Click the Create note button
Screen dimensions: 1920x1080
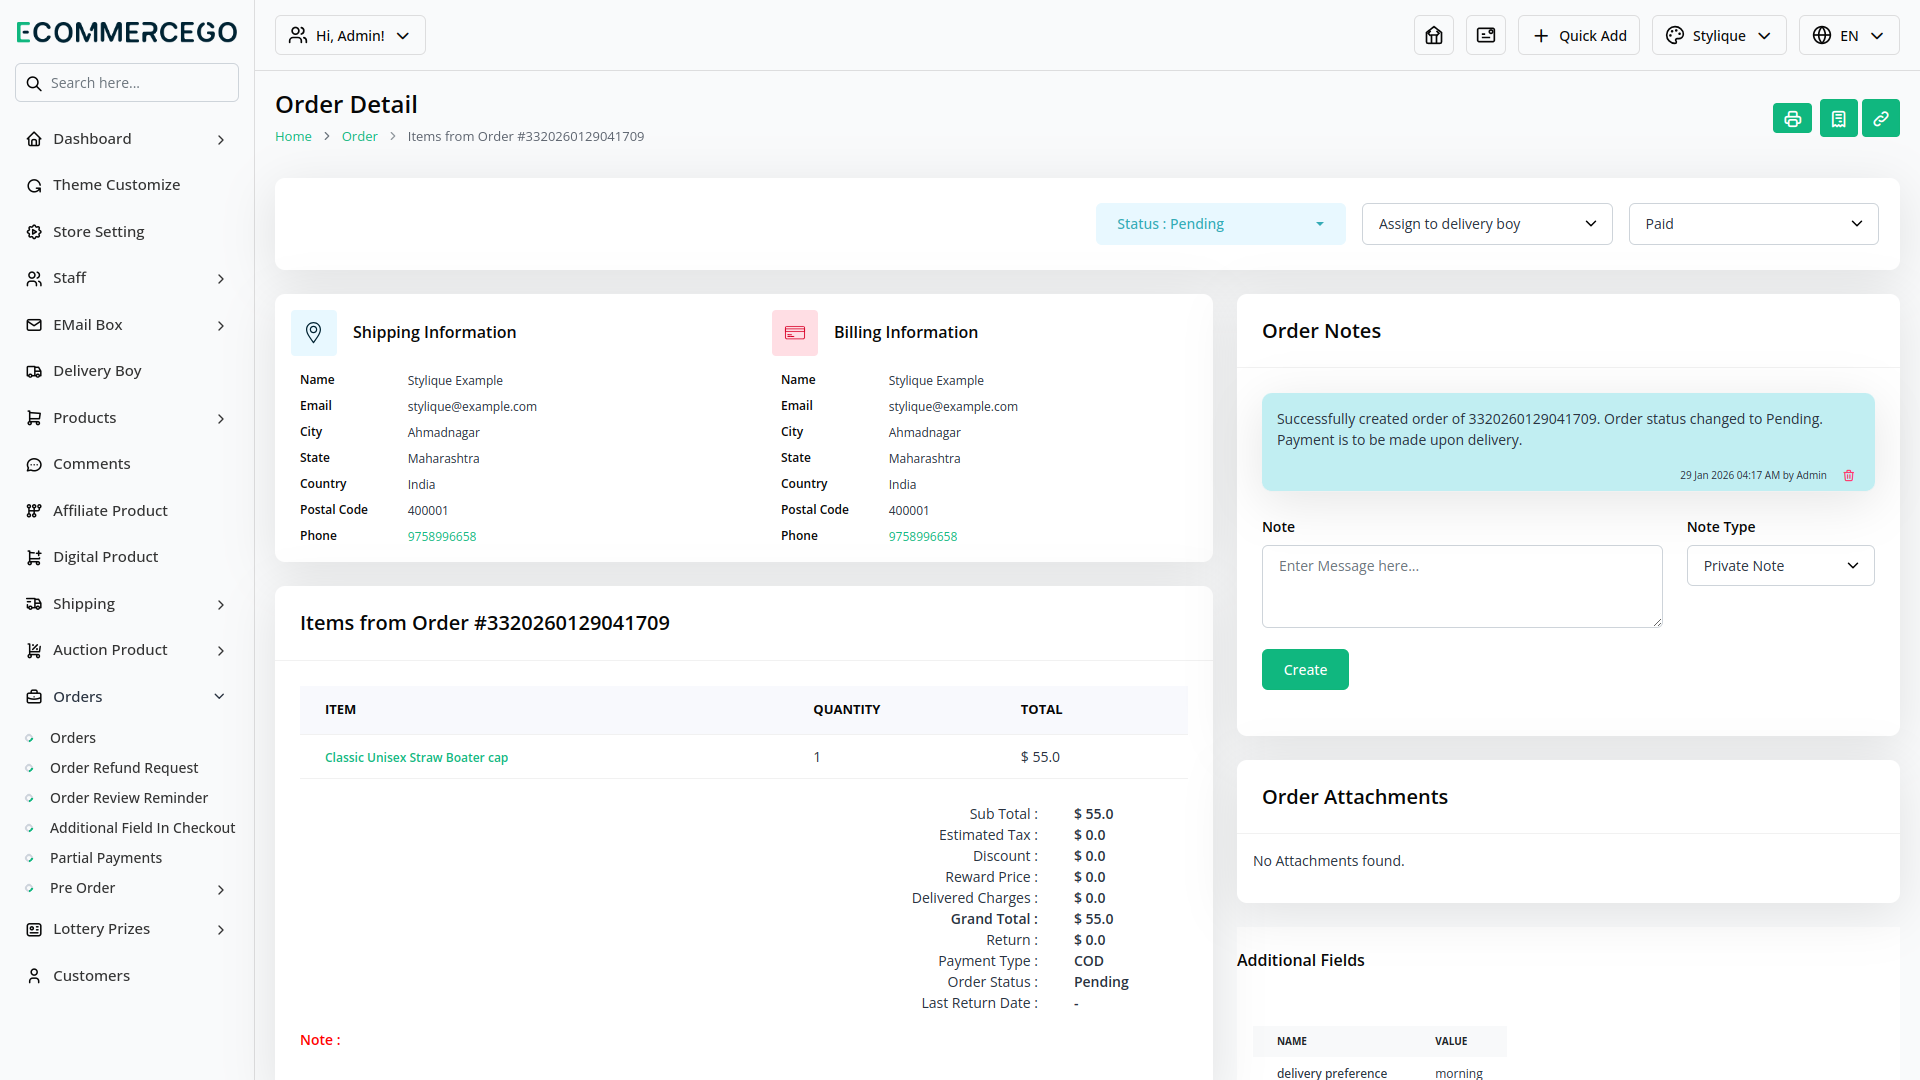click(1305, 670)
